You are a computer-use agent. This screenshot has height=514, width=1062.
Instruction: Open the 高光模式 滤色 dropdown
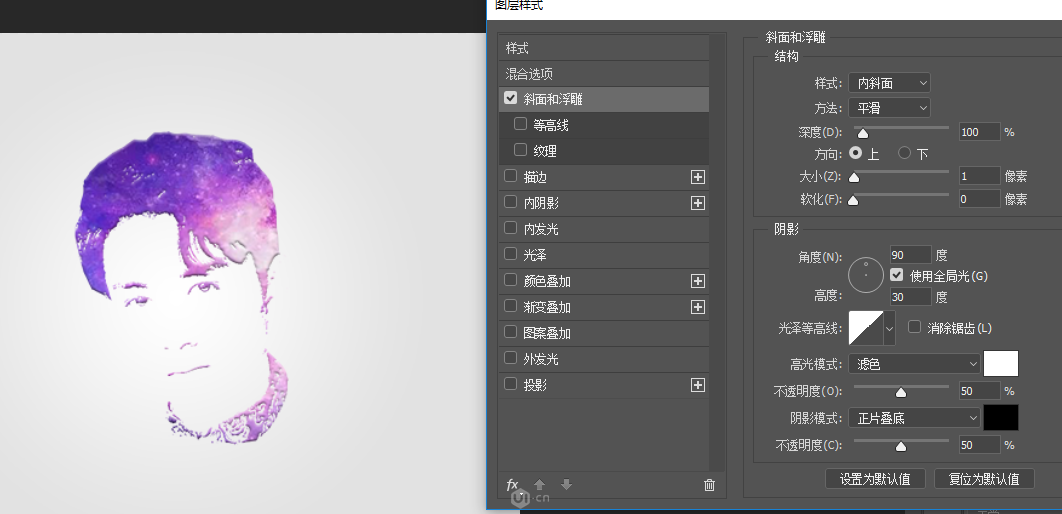pyautogui.click(x=914, y=364)
